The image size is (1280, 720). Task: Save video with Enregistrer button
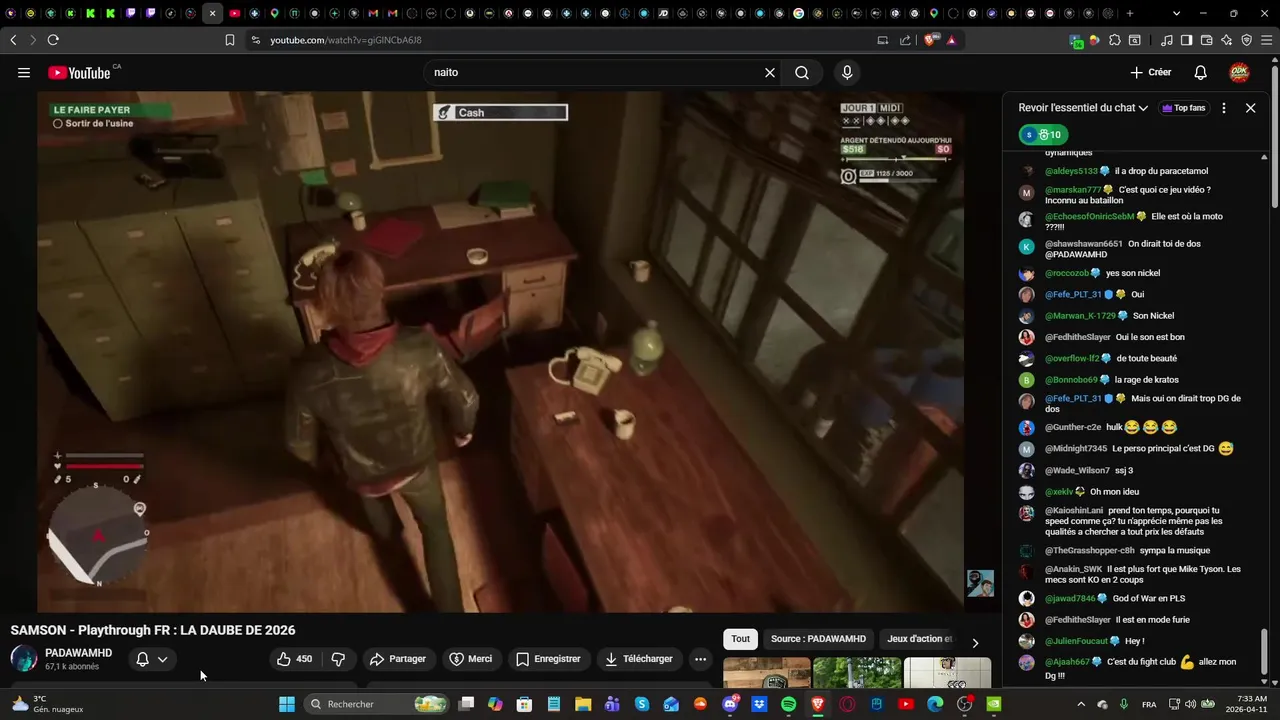tap(548, 659)
